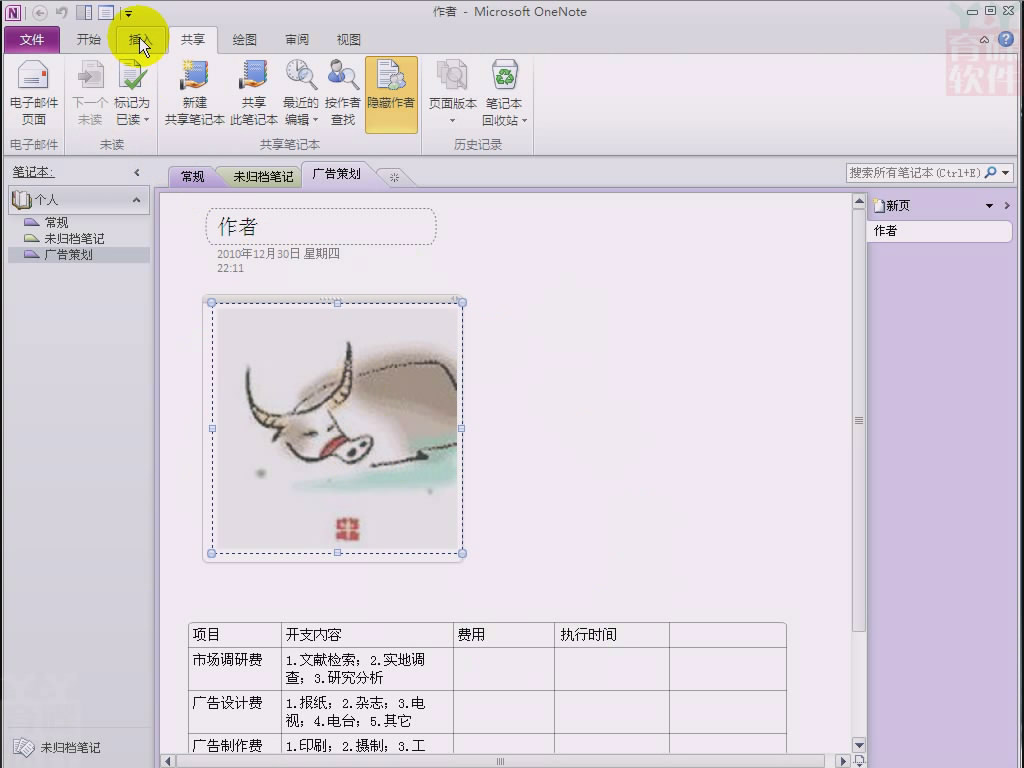This screenshot has height=768, width=1024.
Task: Switch to the 常规 section tab
Action: (x=193, y=176)
